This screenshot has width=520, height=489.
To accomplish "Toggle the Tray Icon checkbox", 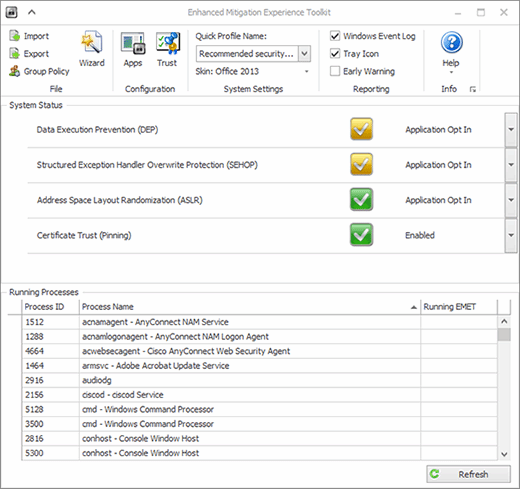I will 335,53.
